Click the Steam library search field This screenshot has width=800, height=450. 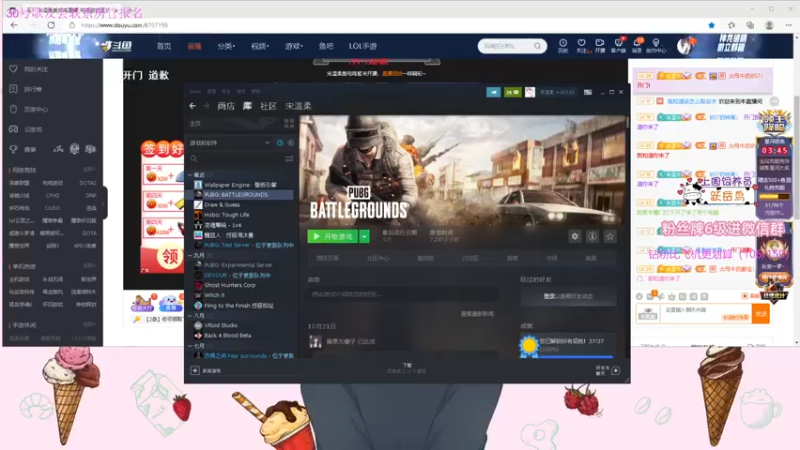(236, 159)
